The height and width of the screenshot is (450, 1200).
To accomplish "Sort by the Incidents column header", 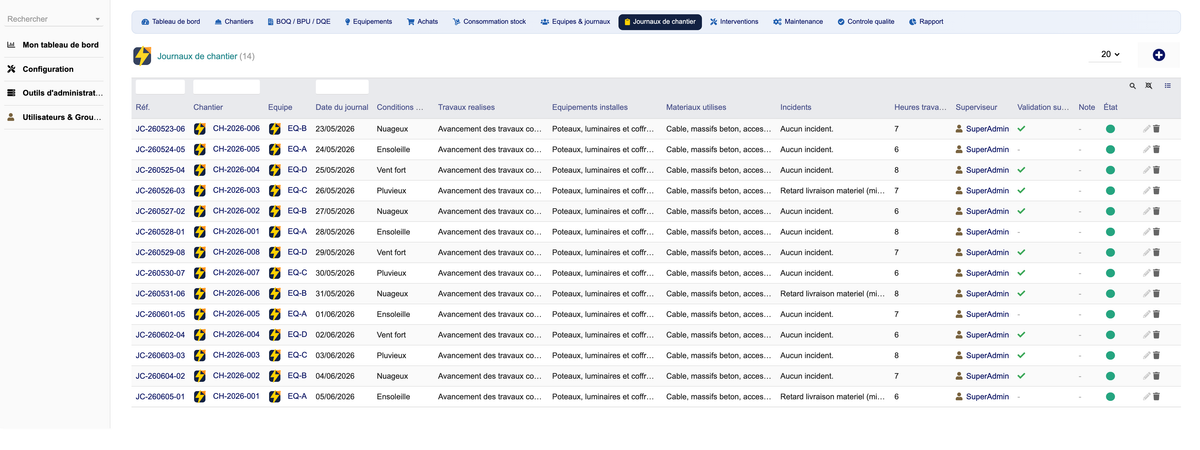I will [x=796, y=107].
